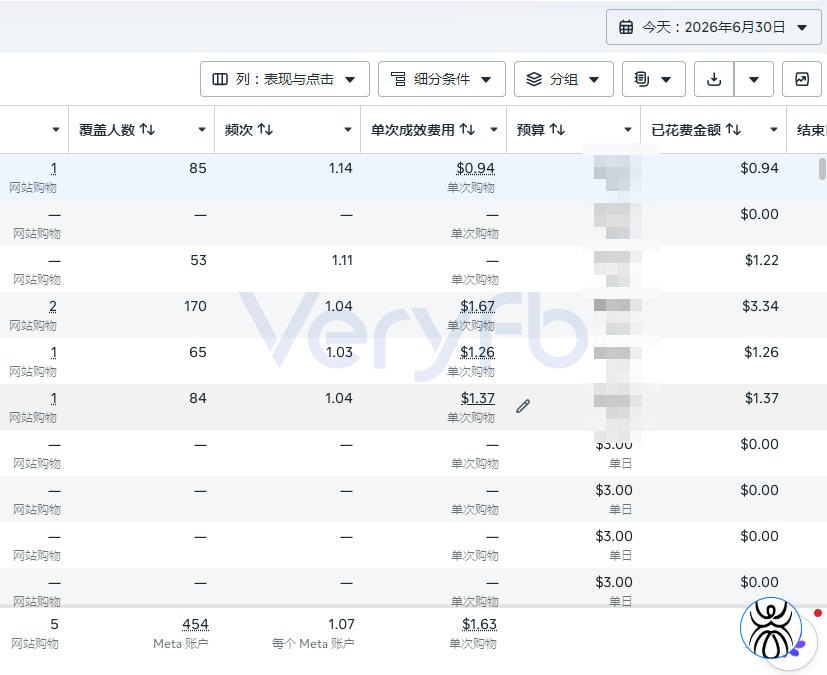Click the total $1.63 cost per result
This screenshot has height=675, width=827.
tap(479, 624)
